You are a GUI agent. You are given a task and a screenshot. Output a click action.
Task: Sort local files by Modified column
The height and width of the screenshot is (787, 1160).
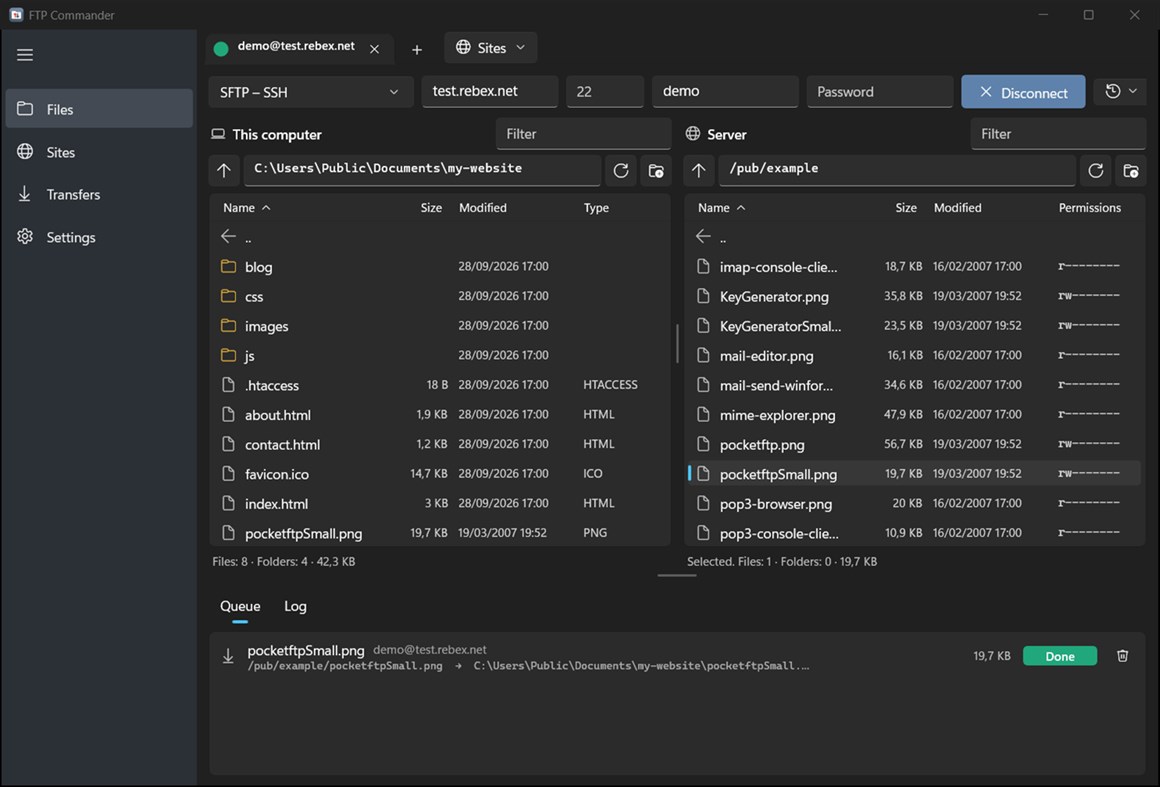point(482,208)
